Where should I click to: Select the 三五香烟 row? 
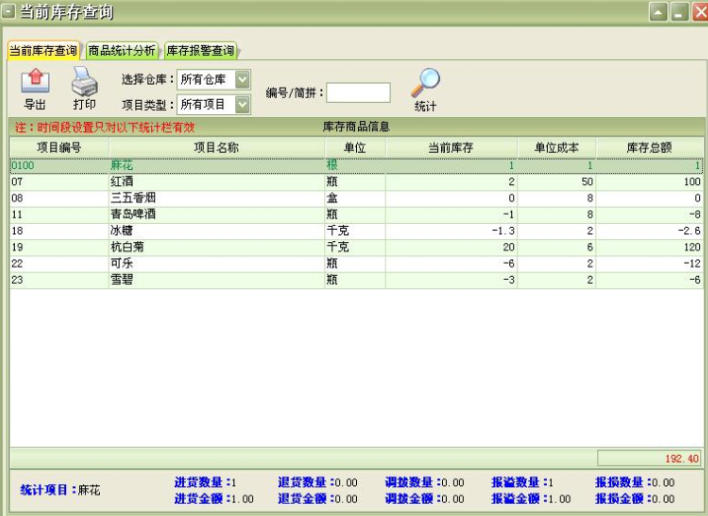[356, 198]
